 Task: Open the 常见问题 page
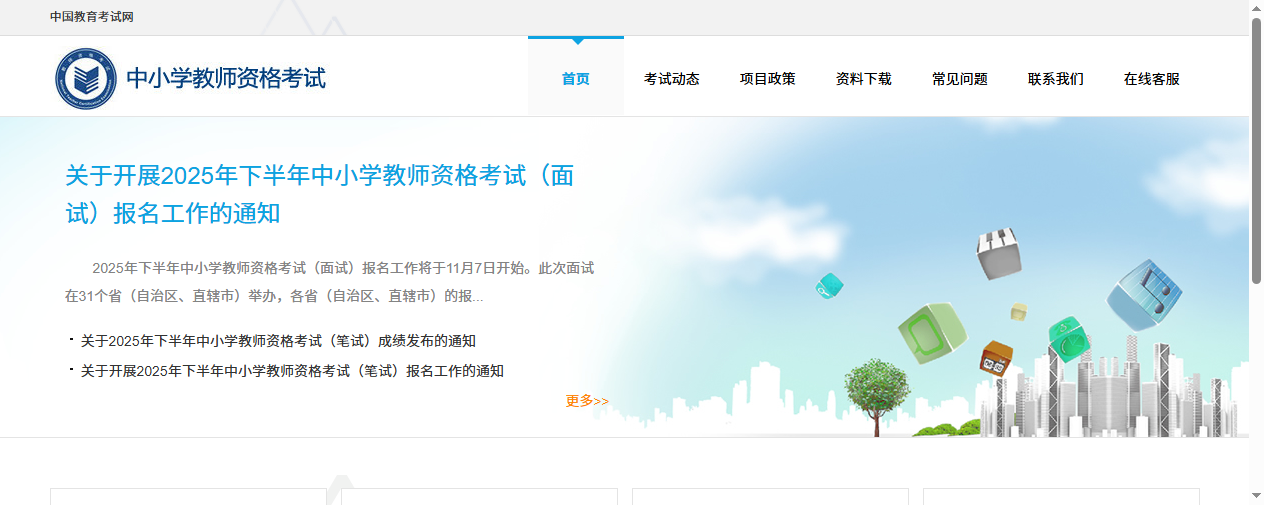(959, 79)
